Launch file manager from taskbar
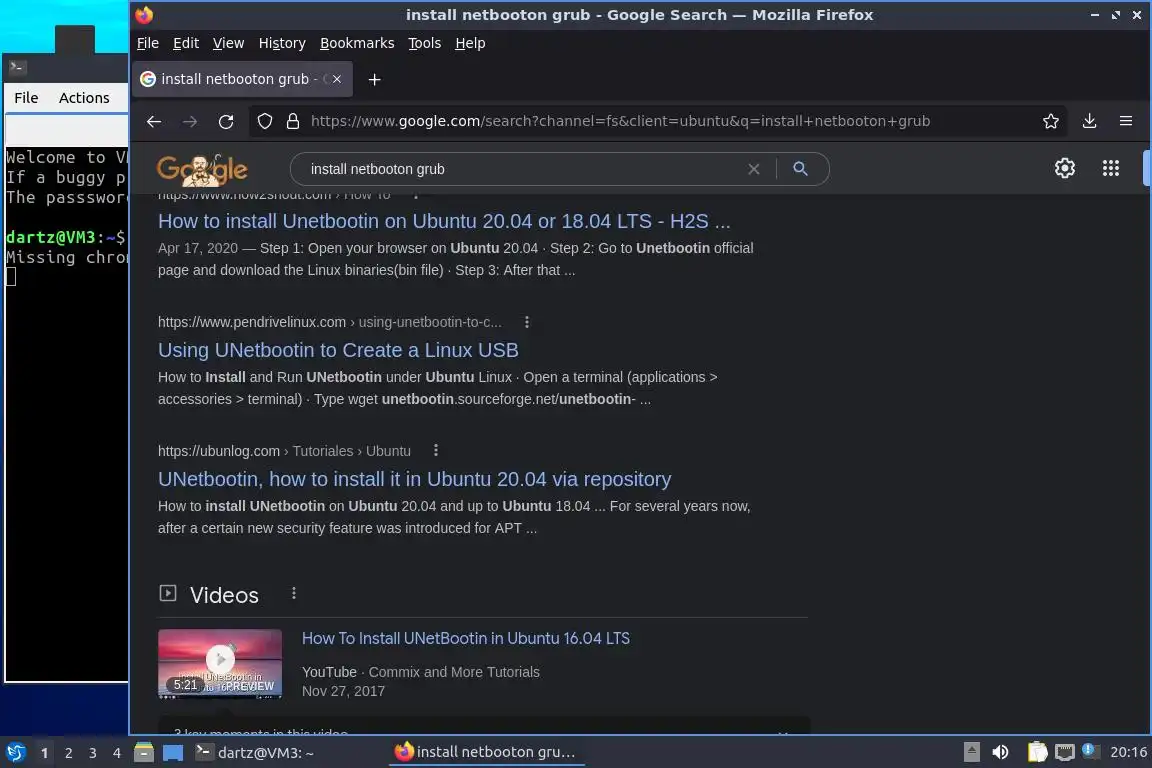 point(144,753)
